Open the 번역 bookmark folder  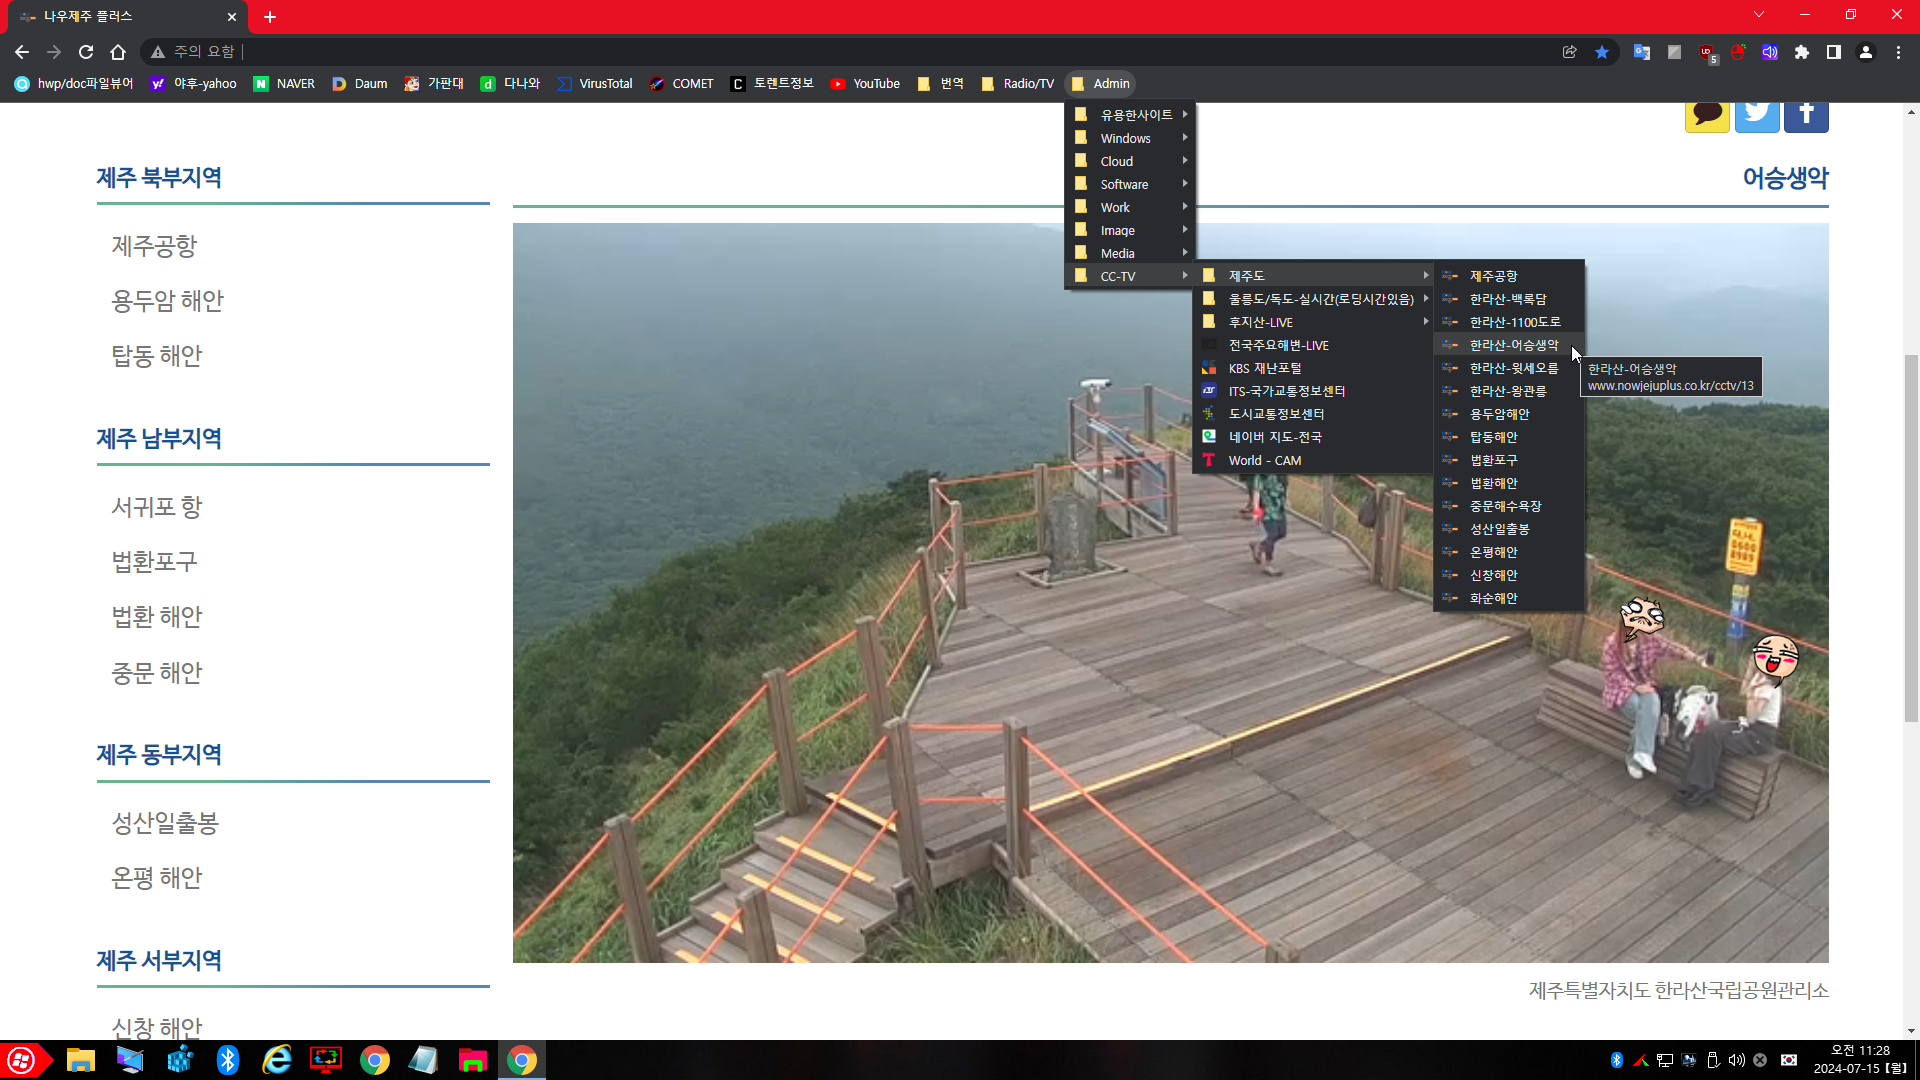pos(940,84)
